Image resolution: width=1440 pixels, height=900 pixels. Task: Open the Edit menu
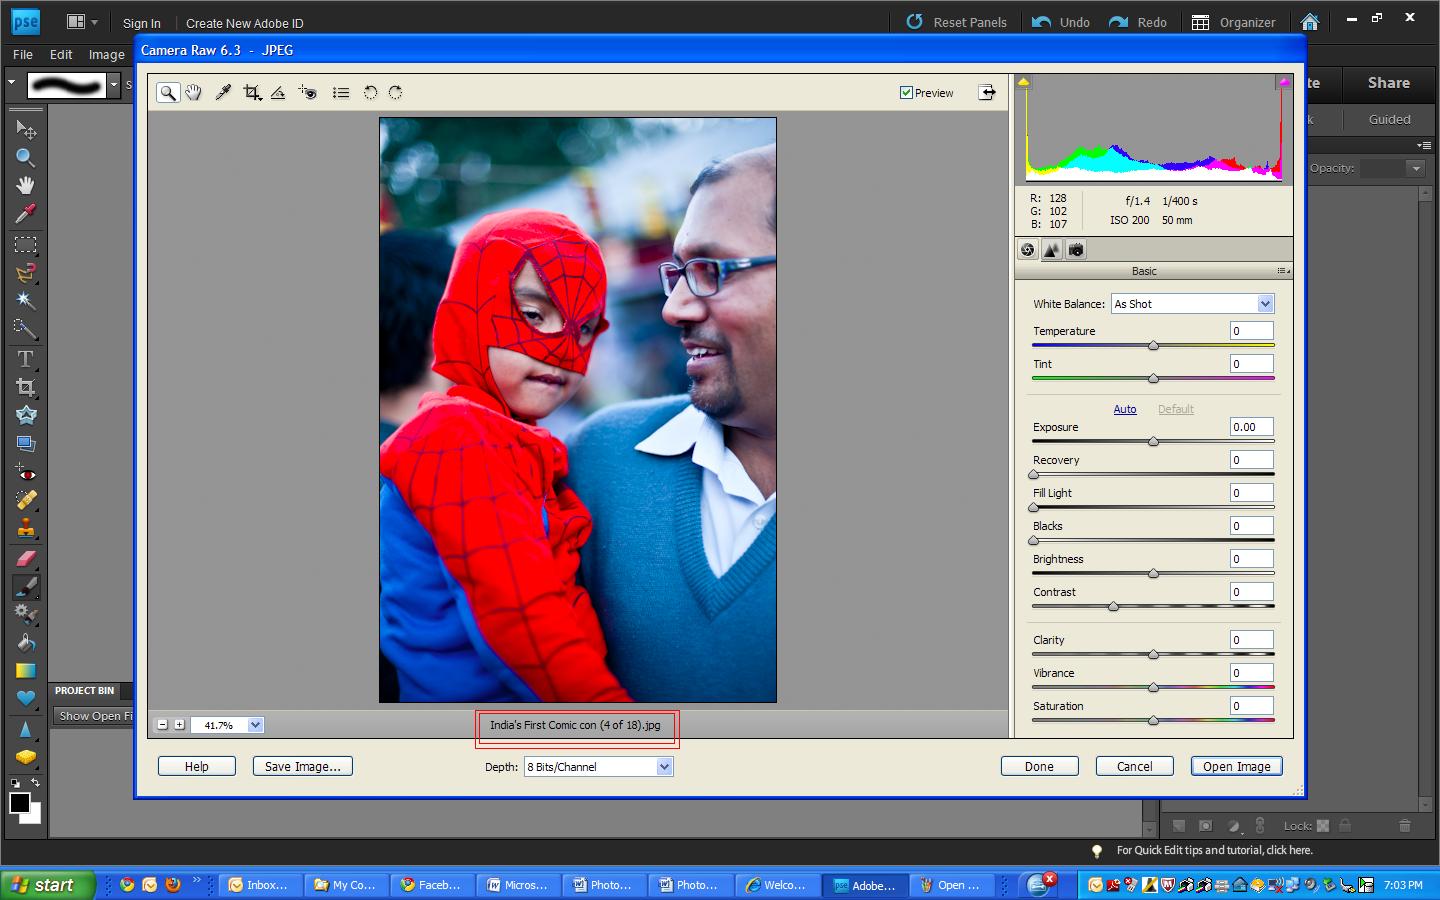click(61, 54)
